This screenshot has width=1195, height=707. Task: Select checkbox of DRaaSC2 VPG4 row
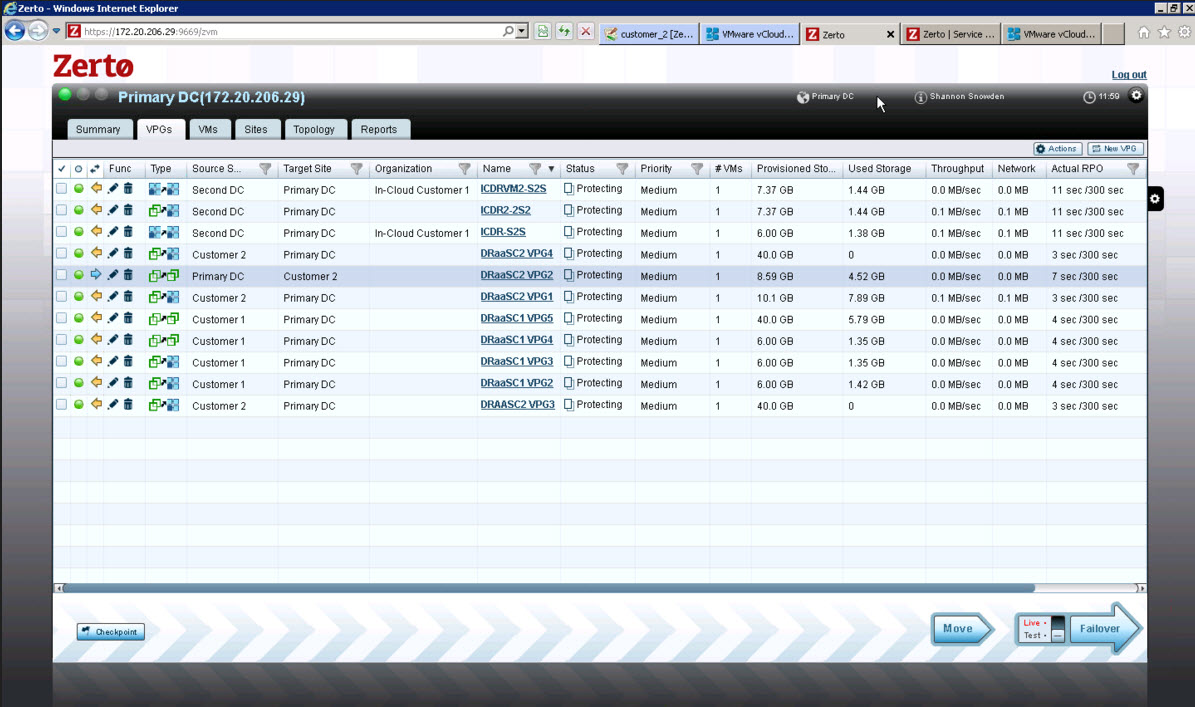pos(61,253)
